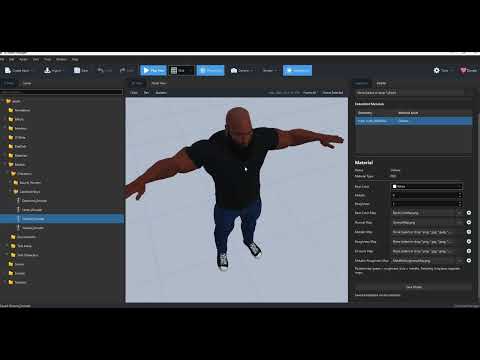This screenshot has width=480, height=360.
Task: Click the Donate heart icon
Action: point(463,70)
